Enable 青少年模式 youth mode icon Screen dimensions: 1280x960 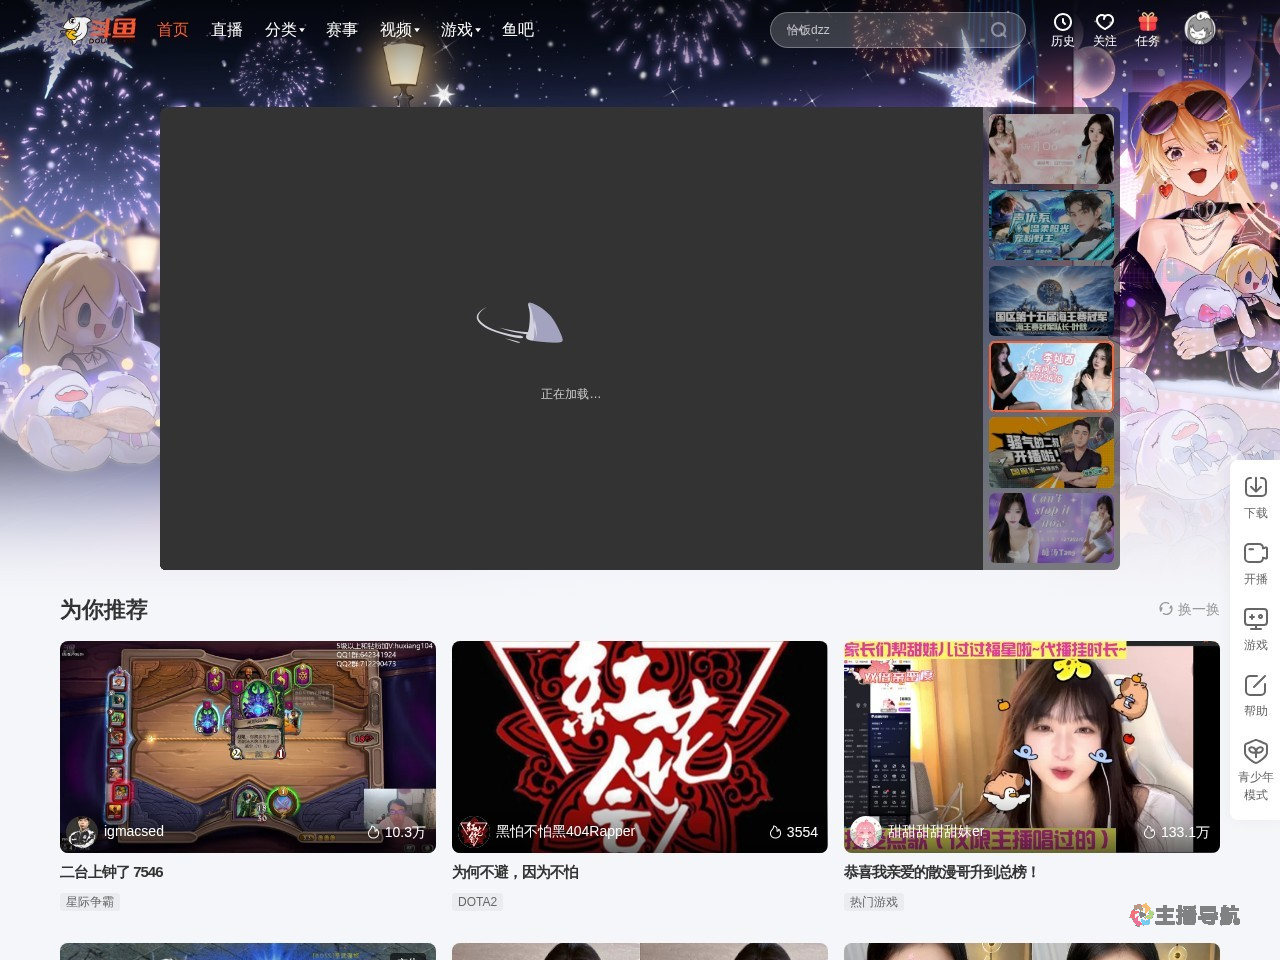(x=1256, y=752)
